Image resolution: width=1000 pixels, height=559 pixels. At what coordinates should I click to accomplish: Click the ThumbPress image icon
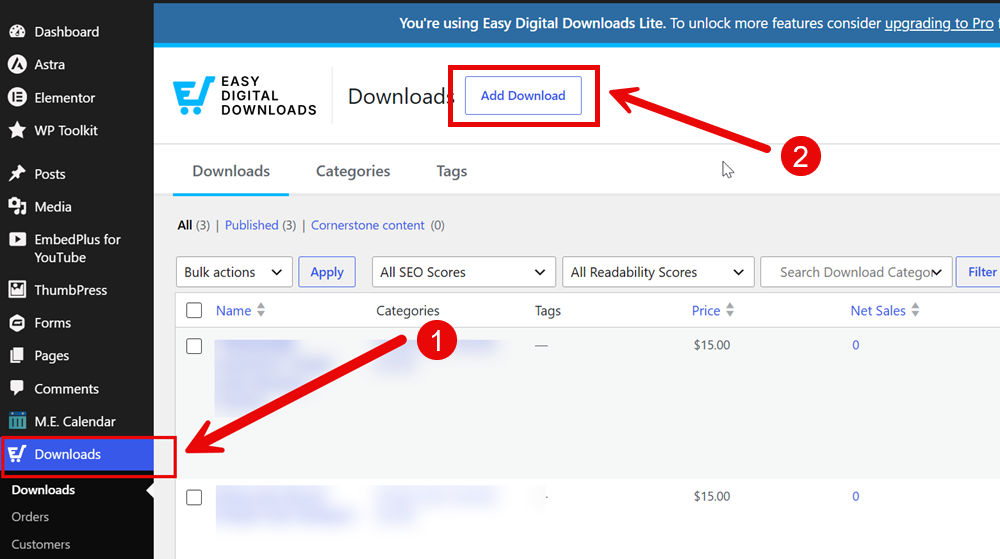[17, 289]
